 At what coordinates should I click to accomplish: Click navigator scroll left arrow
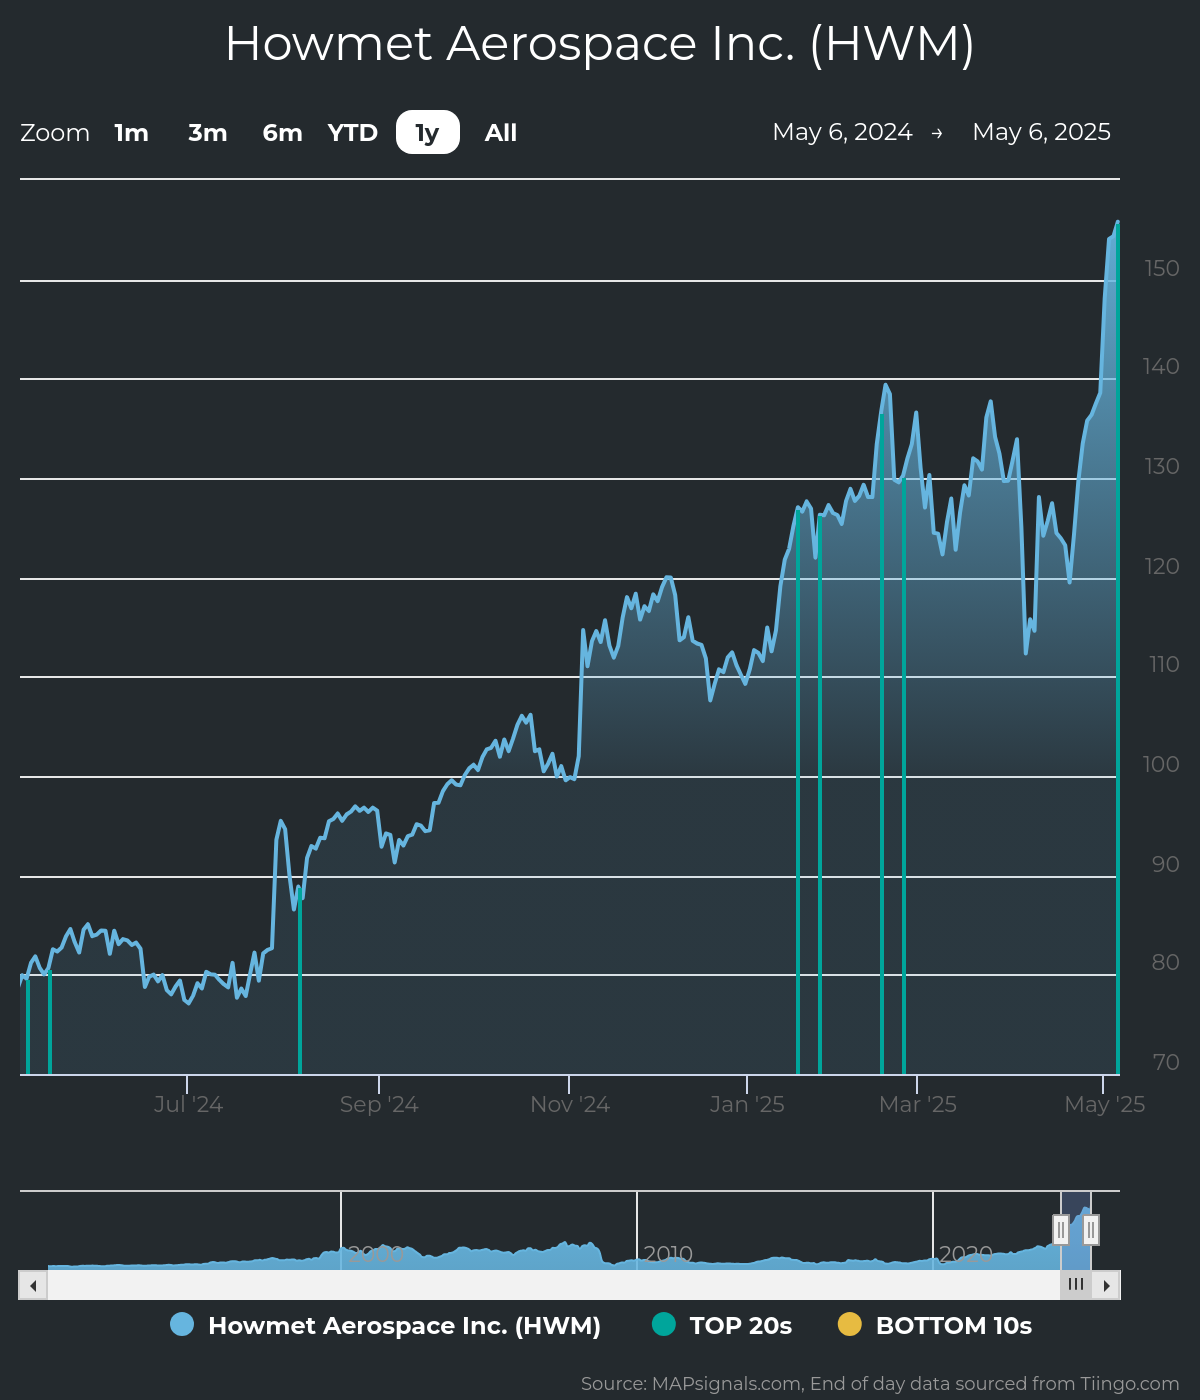tap(33, 1285)
